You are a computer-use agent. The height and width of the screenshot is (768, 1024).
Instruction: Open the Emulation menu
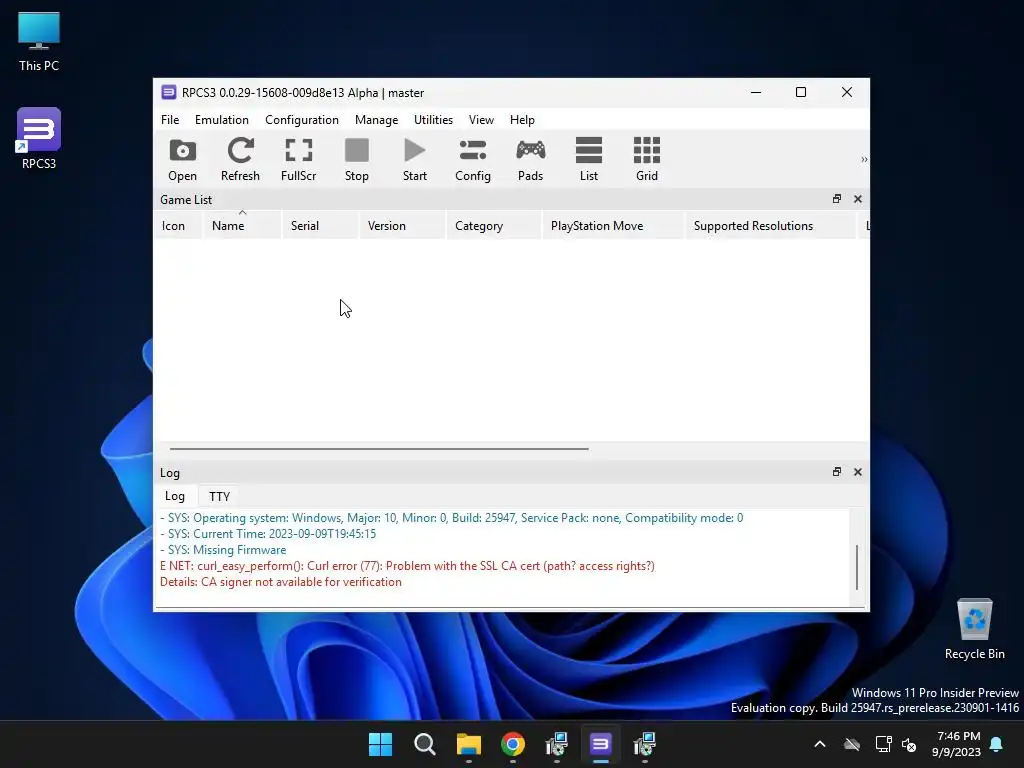(221, 120)
